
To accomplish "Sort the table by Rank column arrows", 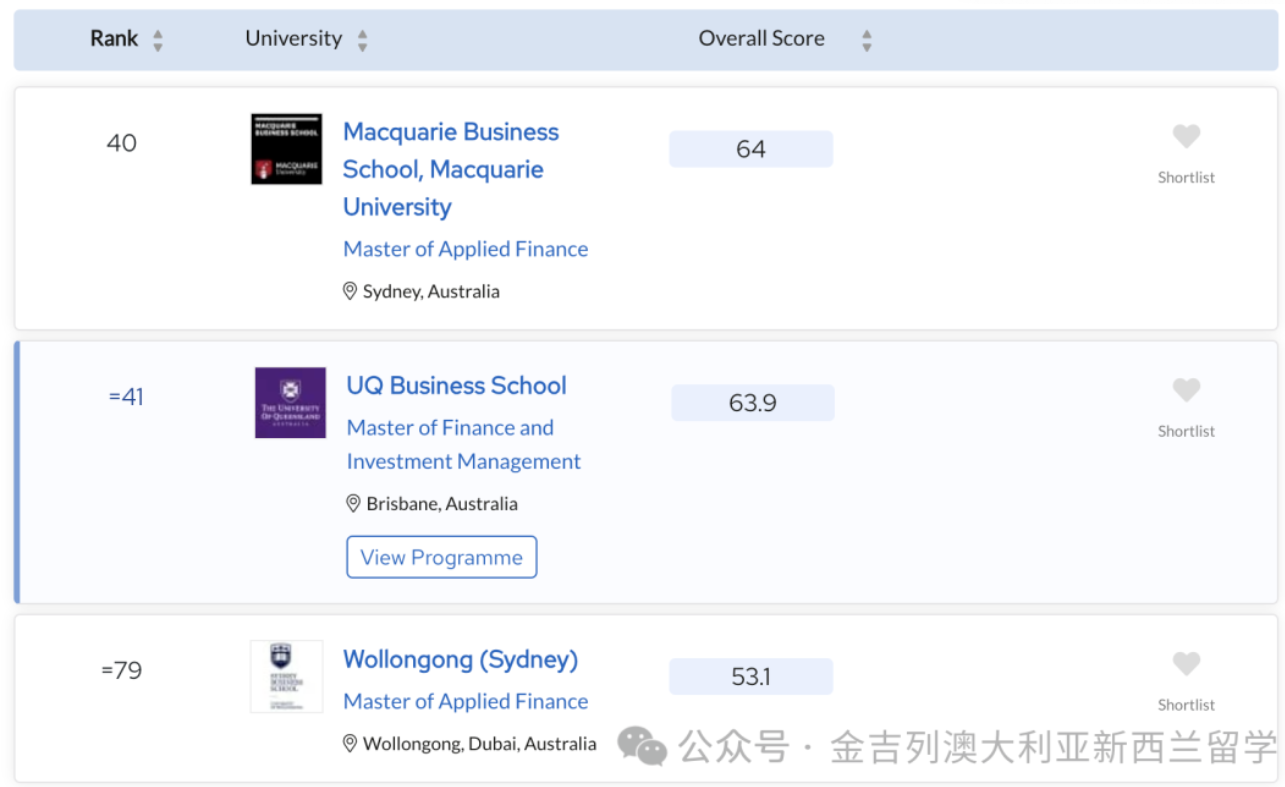I will point(157,40).
